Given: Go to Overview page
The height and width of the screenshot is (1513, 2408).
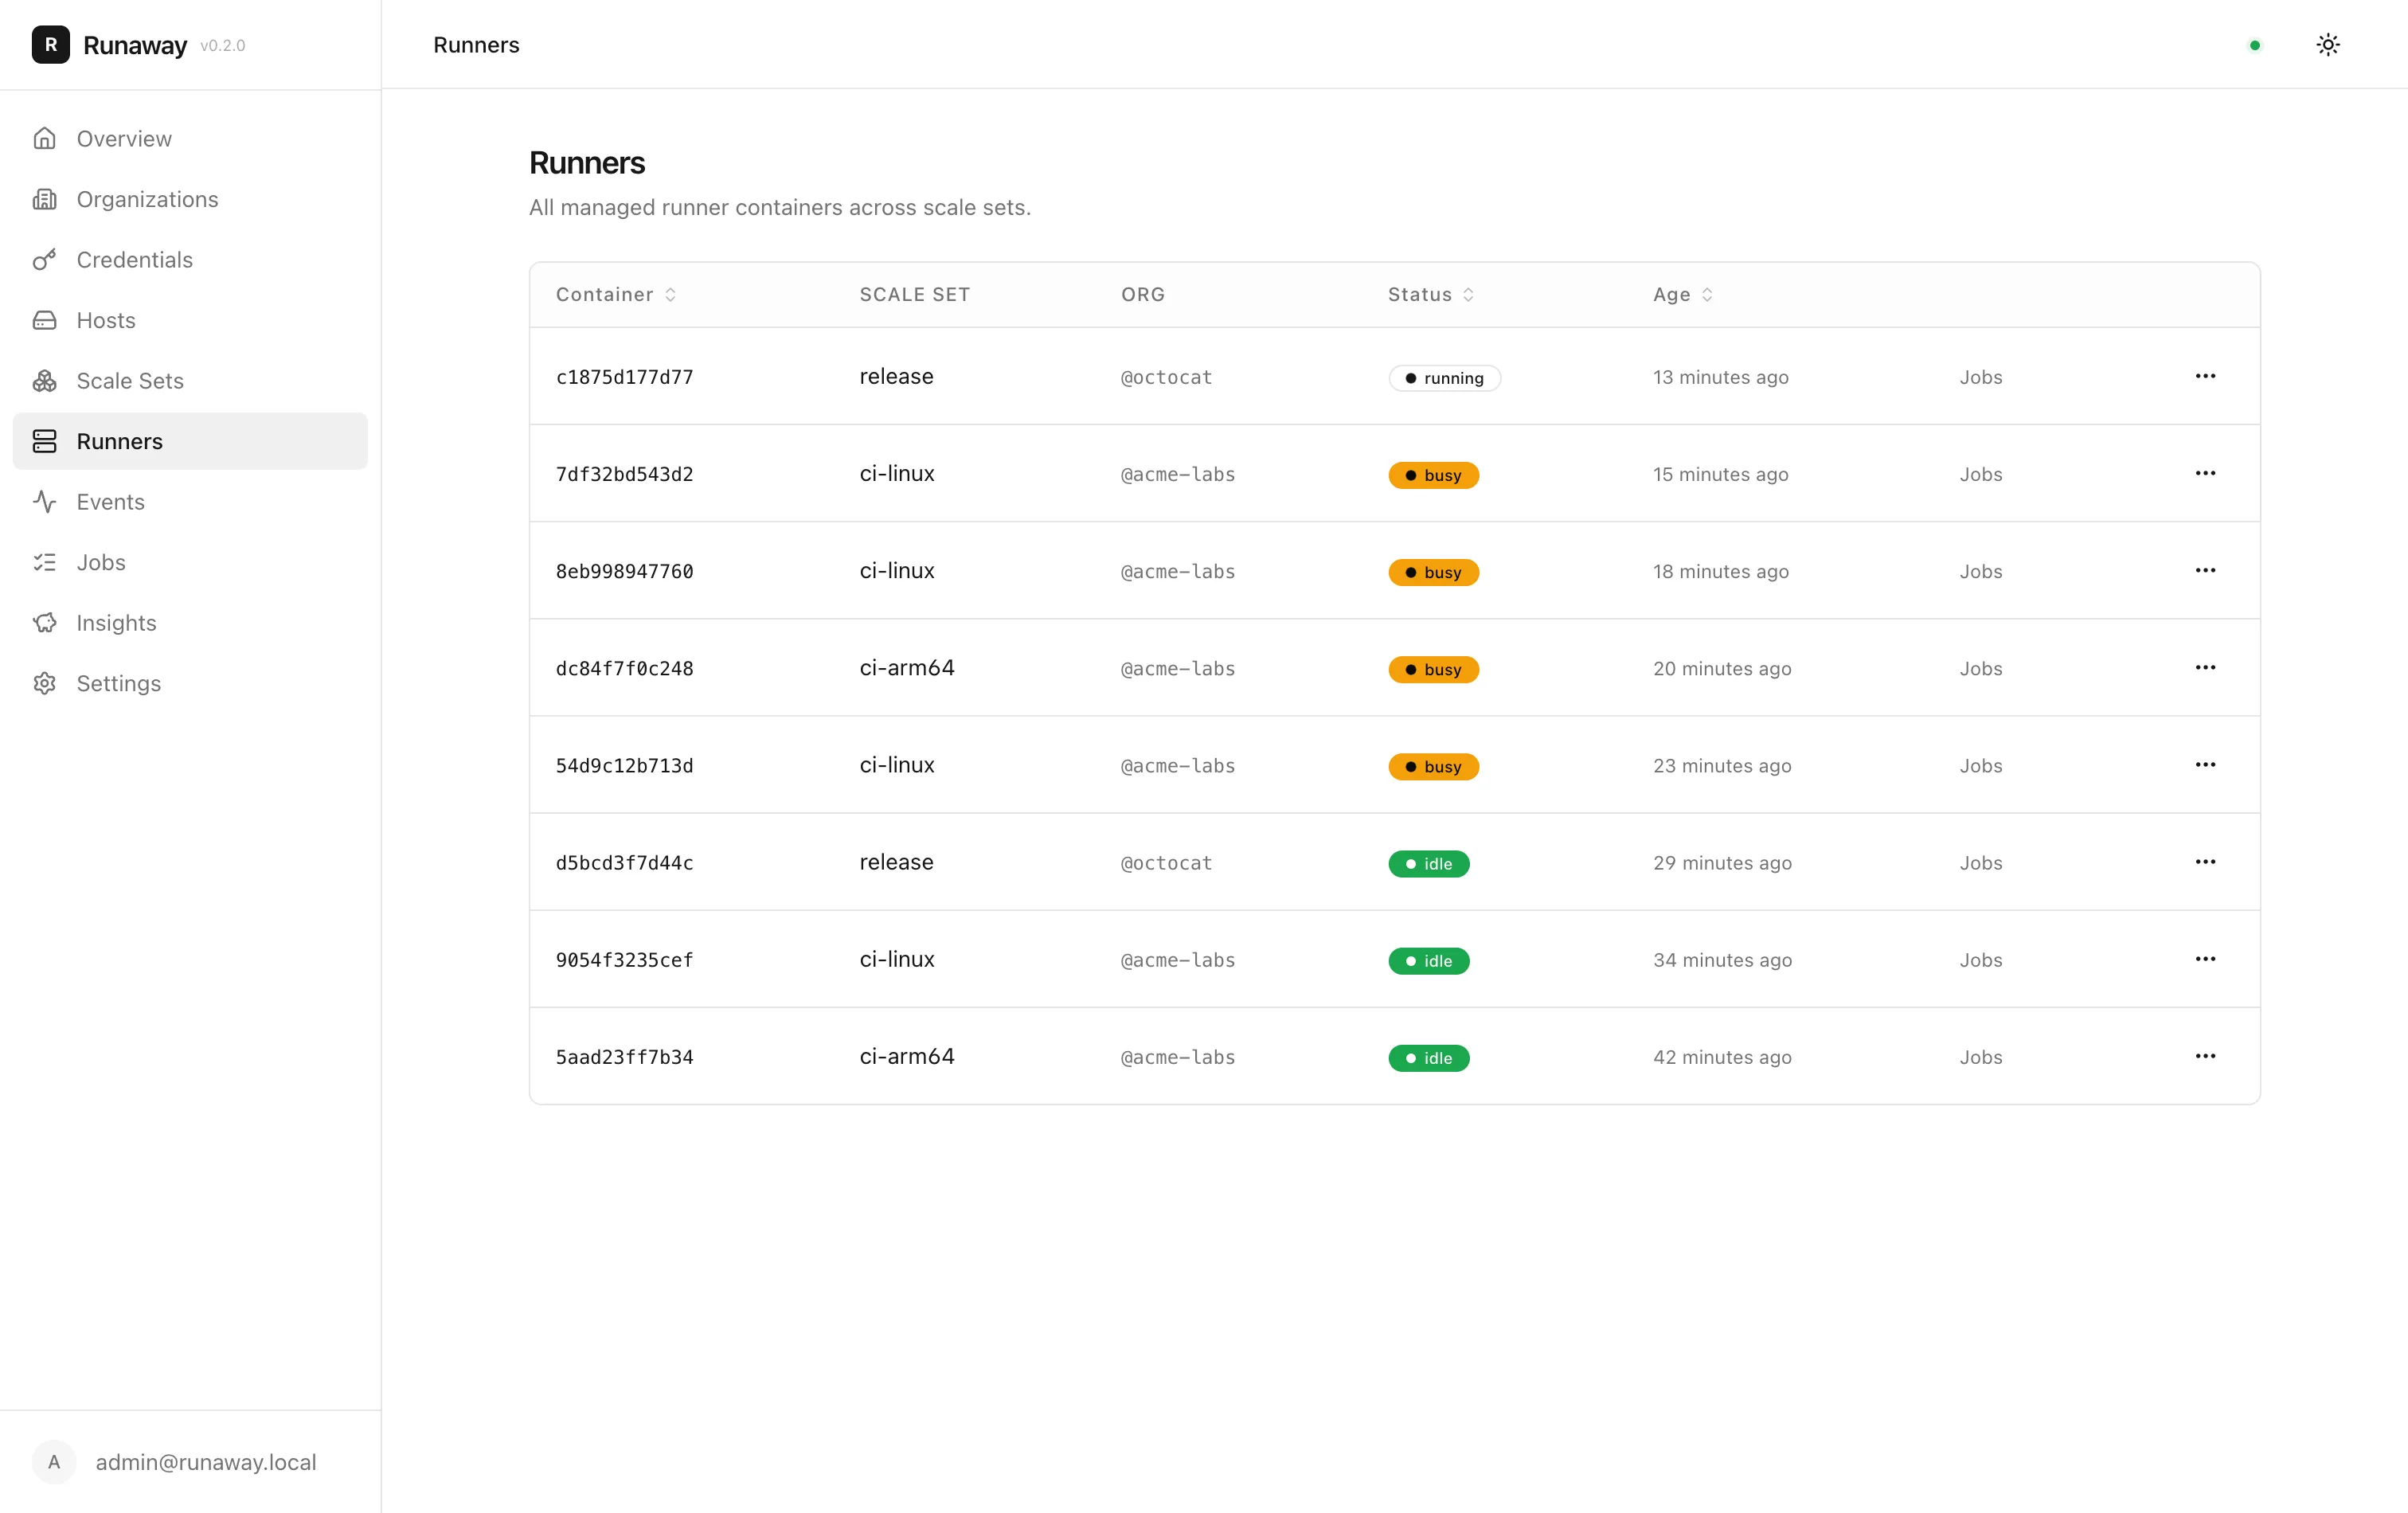Looking at the screenshot, I should tap(190, 139).
